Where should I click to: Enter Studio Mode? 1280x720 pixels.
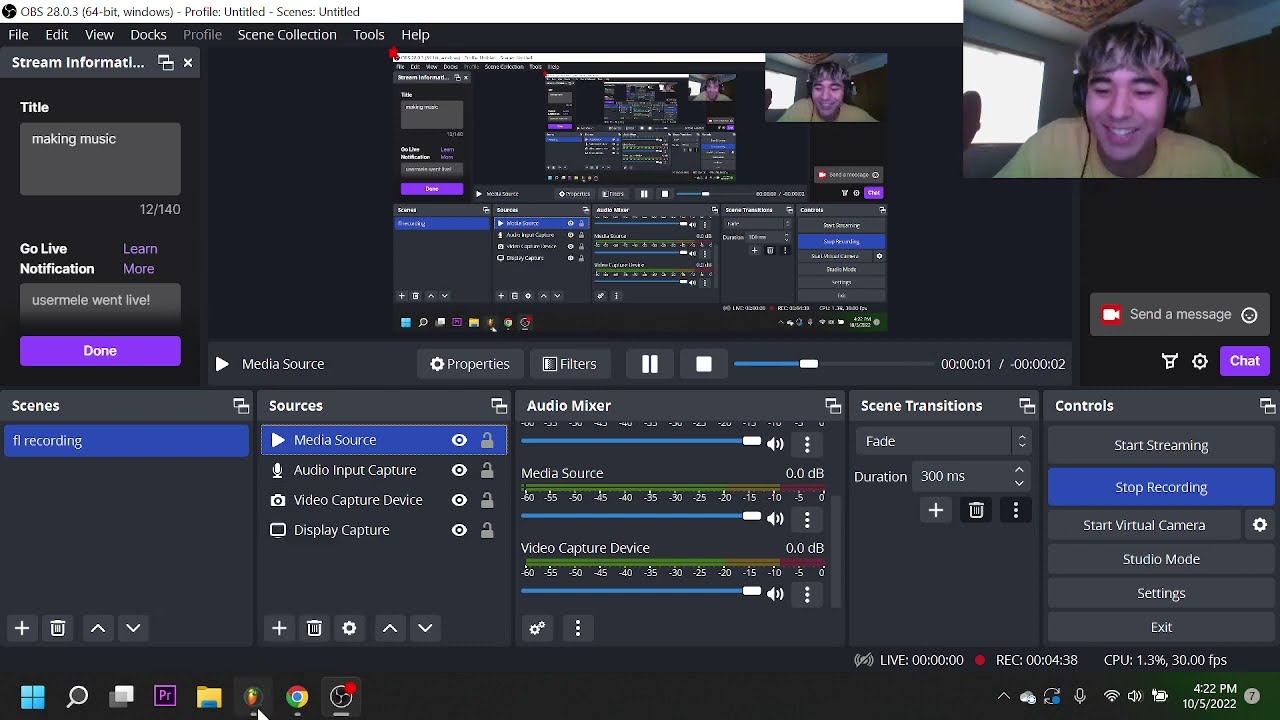point(1161,559)
